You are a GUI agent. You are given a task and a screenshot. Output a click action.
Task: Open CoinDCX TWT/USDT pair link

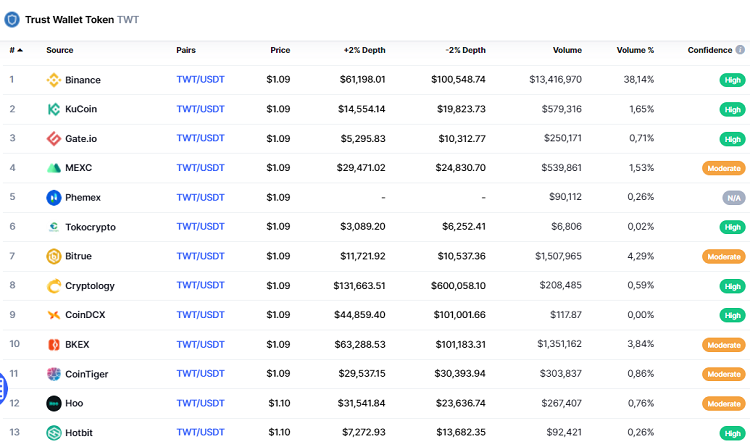200,315
